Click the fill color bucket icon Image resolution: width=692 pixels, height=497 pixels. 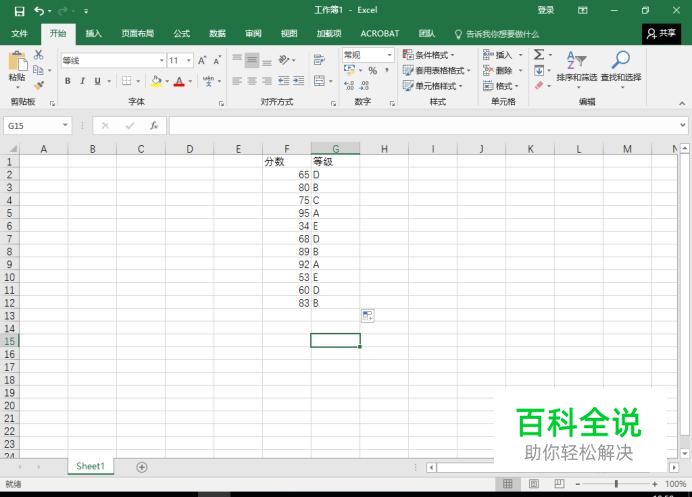tap(156, 81)
